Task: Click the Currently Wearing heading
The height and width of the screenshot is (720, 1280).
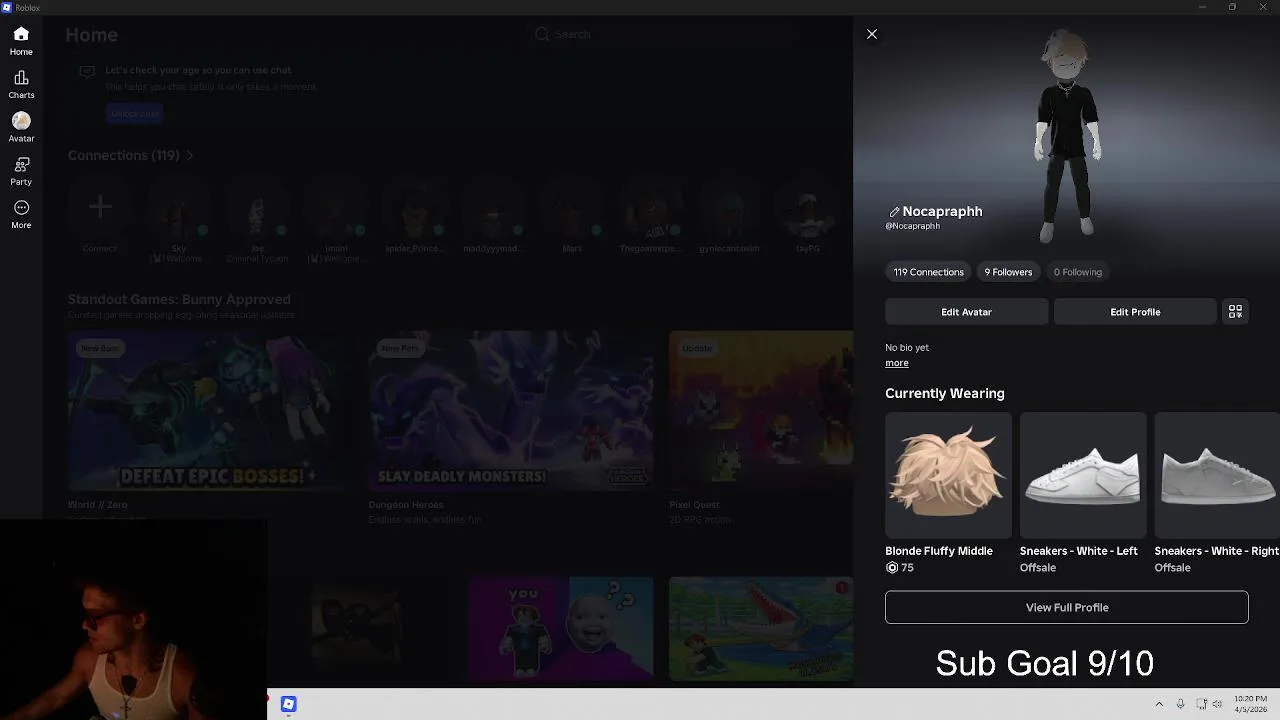Action: [x=944, y=393]
